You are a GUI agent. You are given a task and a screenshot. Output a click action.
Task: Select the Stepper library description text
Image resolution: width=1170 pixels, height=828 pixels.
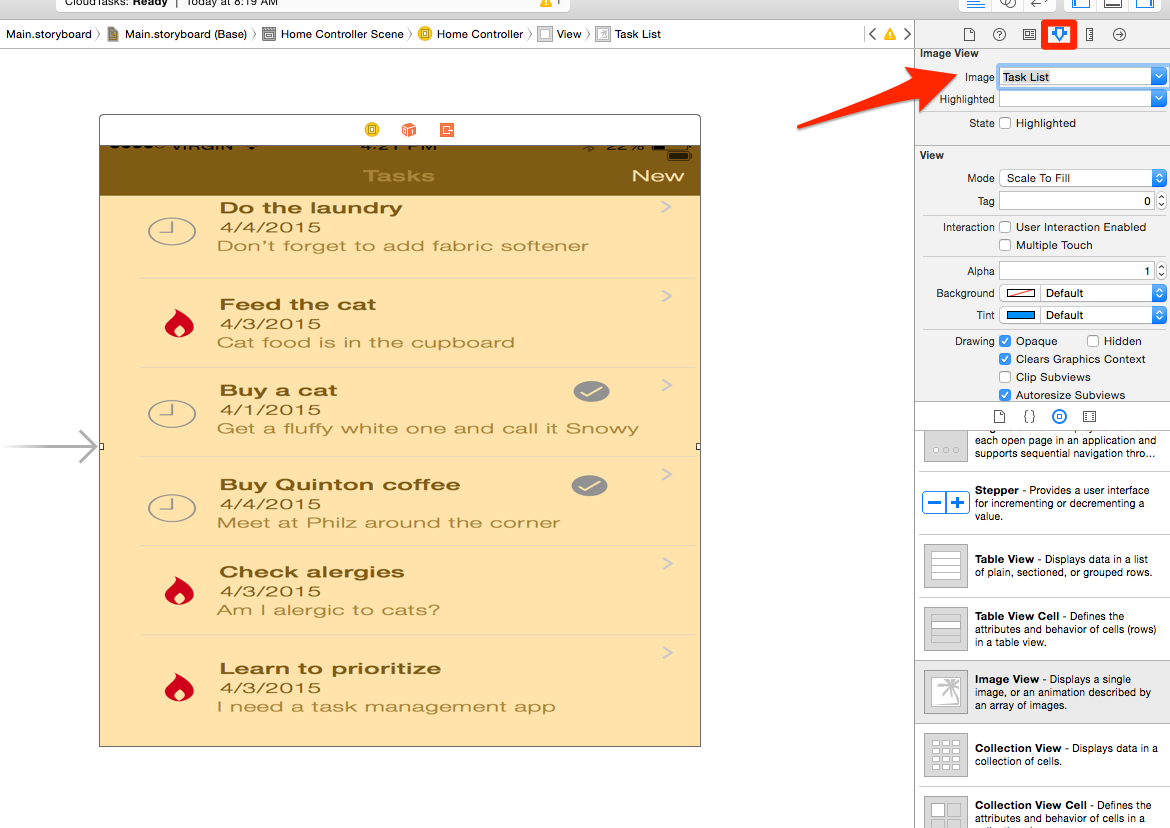(x=1062, y=503)
